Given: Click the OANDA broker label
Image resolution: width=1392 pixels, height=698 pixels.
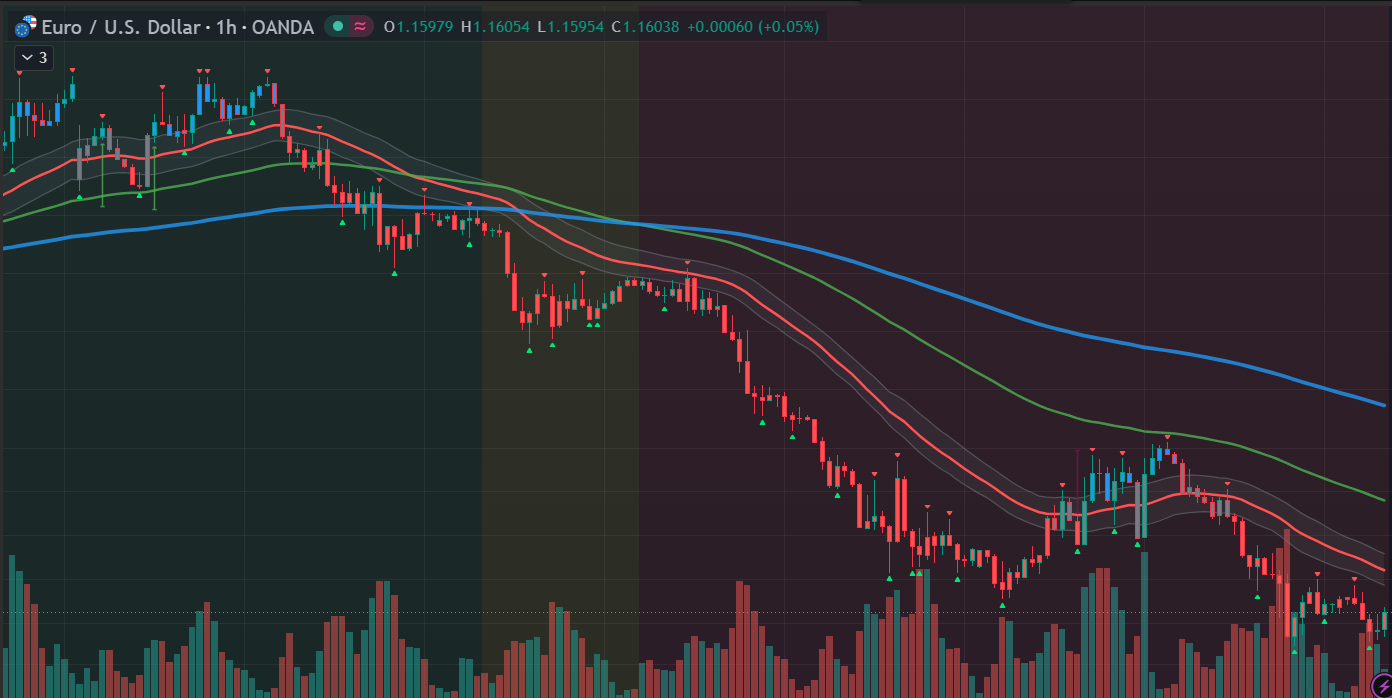Looking at the screenshot, I should [x=282, y=27].
